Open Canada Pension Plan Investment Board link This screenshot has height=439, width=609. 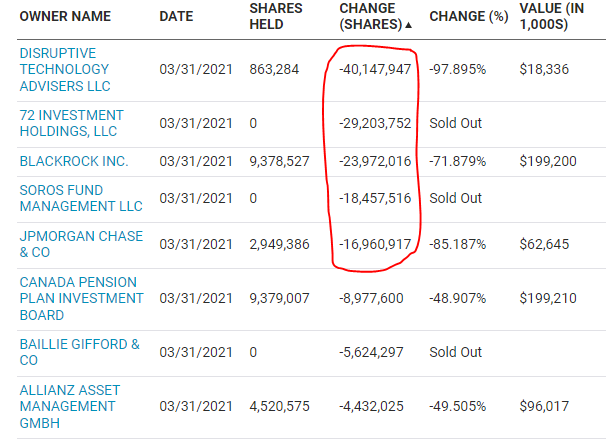pos(80,298)
